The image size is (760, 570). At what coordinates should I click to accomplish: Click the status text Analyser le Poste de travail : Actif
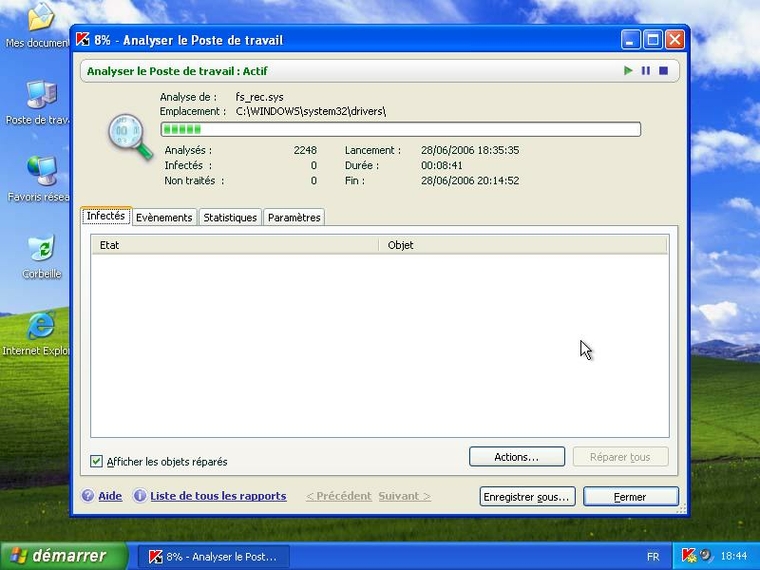177,71
